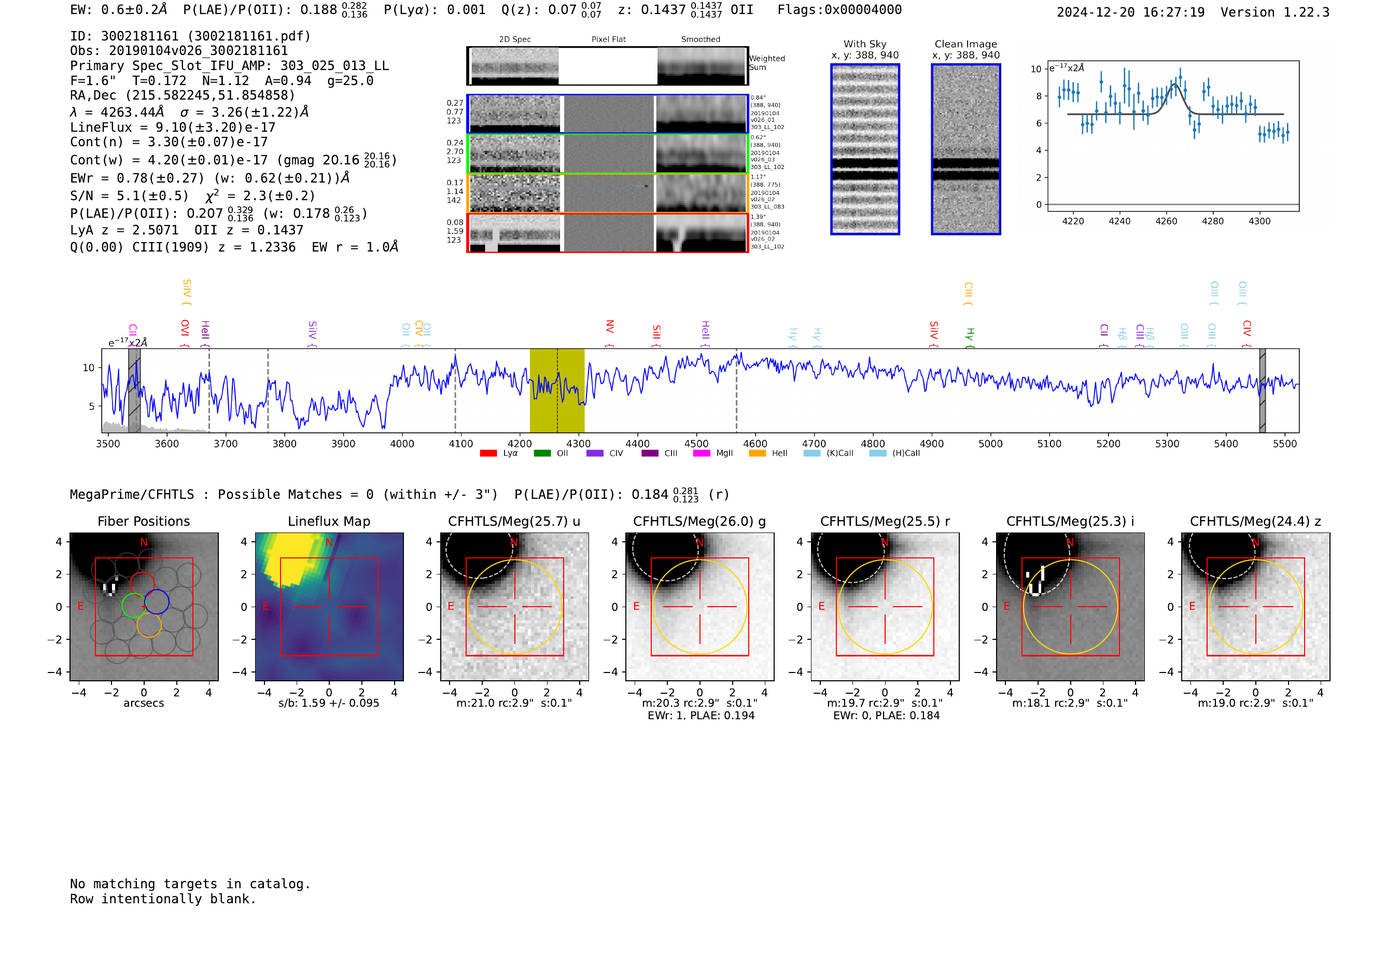Select the CFHTLS/Meg(24.4) z band image
This screenshot has width=1400, height=953.
pyautogui.click(x=1256, y=606)
